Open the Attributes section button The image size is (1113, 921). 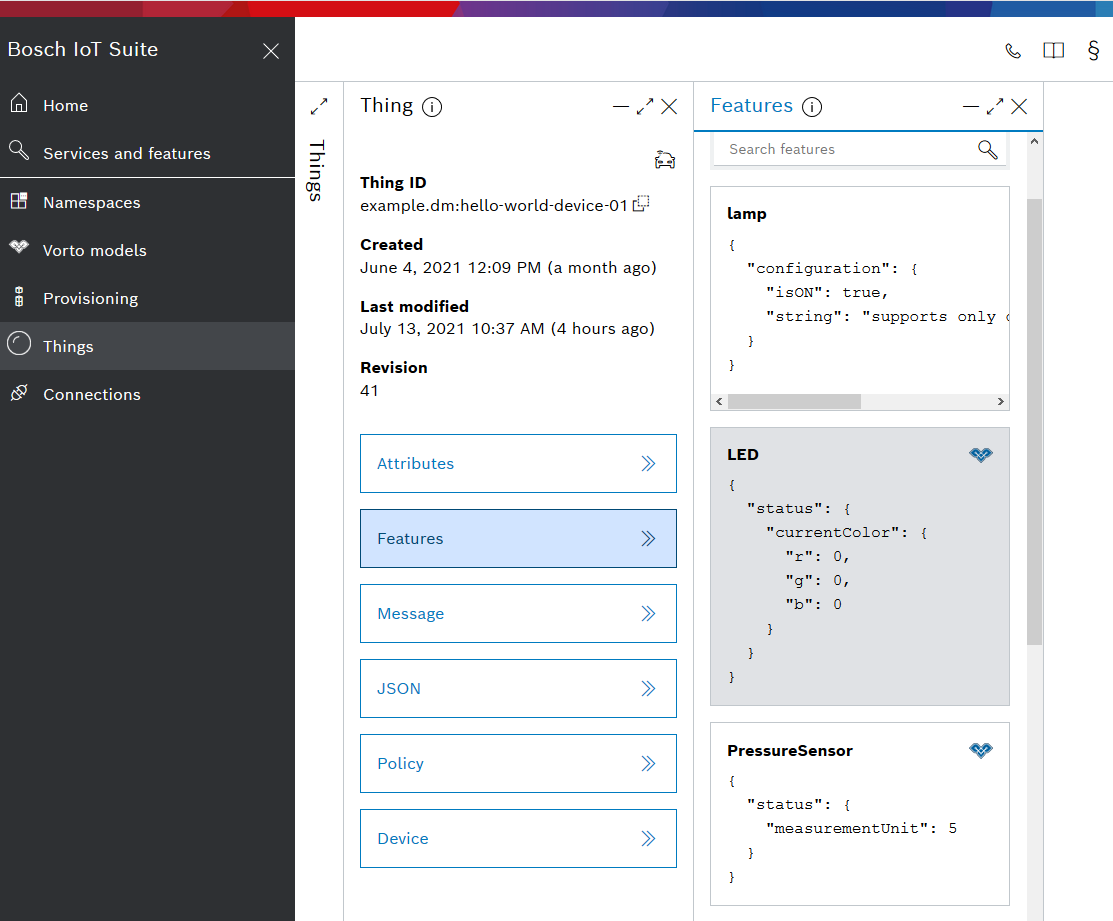tap(518, 463)
